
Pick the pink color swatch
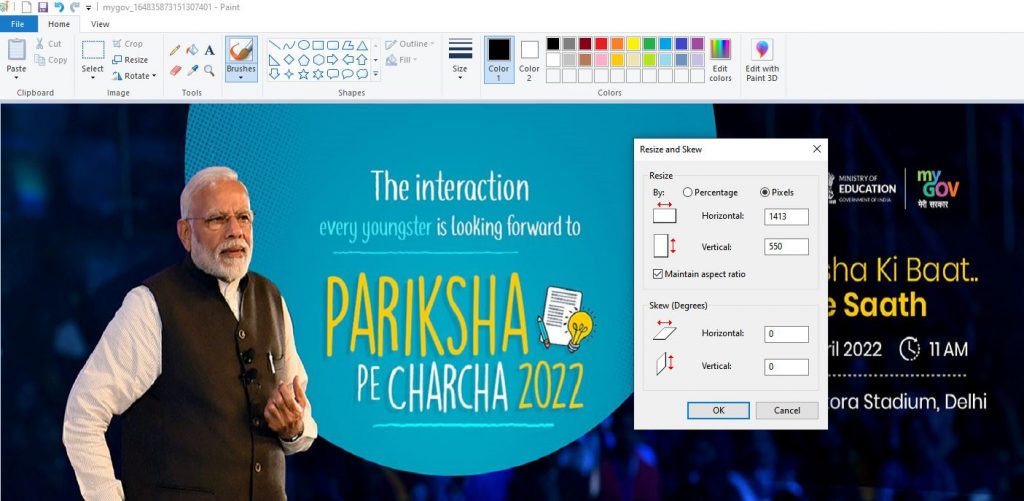[601, 59]
